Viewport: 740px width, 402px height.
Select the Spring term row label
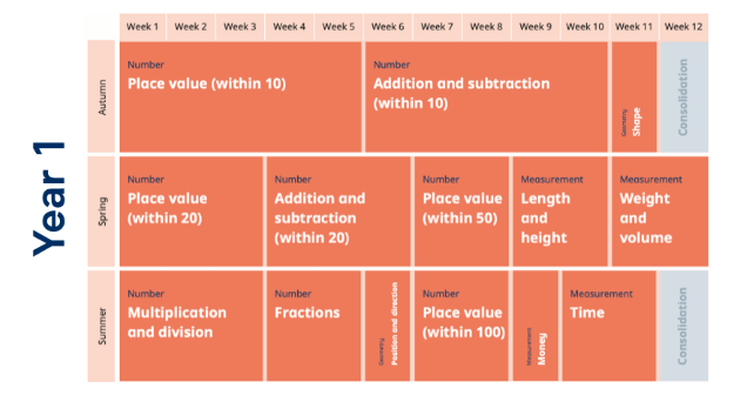point(101,211)
